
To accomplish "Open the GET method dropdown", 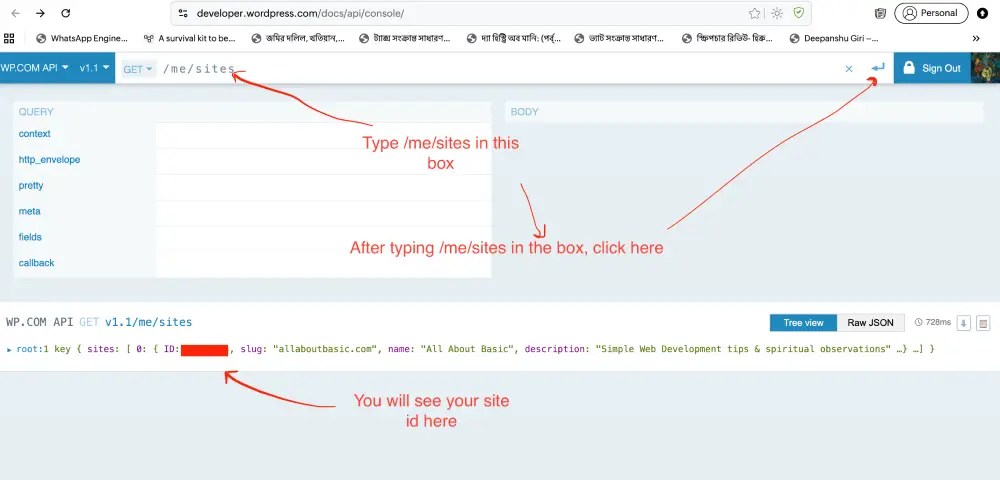I will click(x=138, y=69).
